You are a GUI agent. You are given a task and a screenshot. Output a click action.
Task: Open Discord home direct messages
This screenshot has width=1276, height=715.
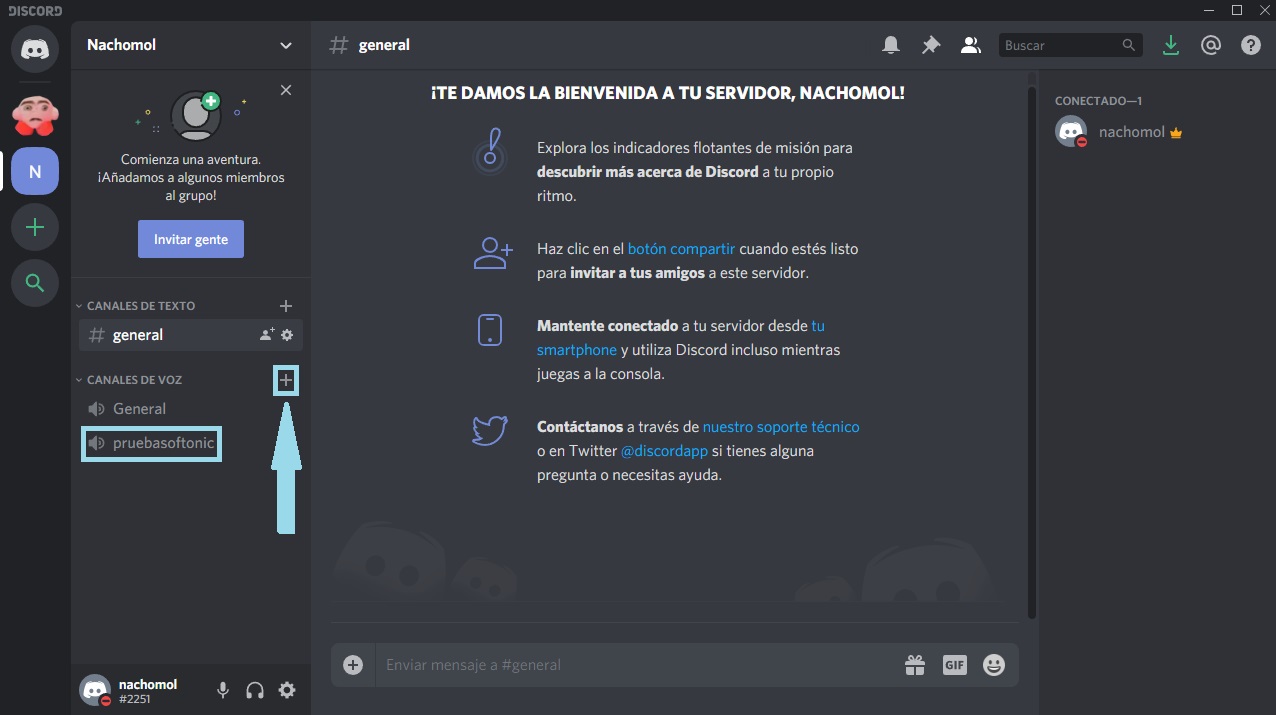(35, 48)
